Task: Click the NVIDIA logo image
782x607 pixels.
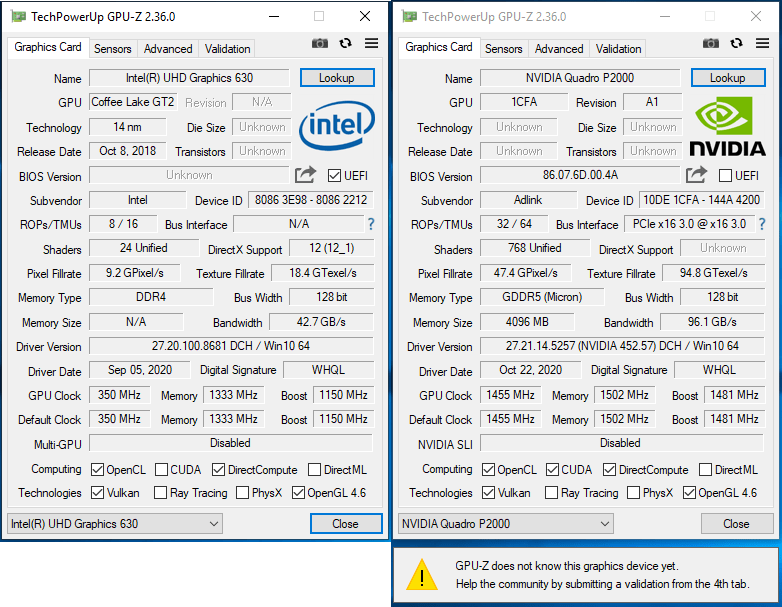Action: 727,126
